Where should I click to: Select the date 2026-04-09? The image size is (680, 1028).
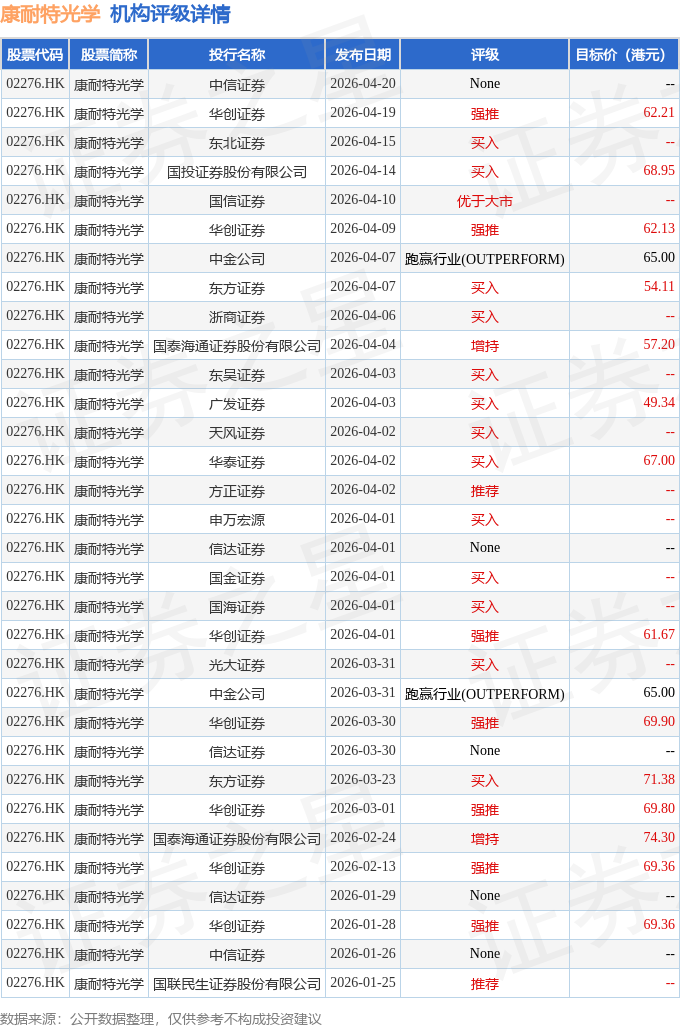tap(363, 229)
